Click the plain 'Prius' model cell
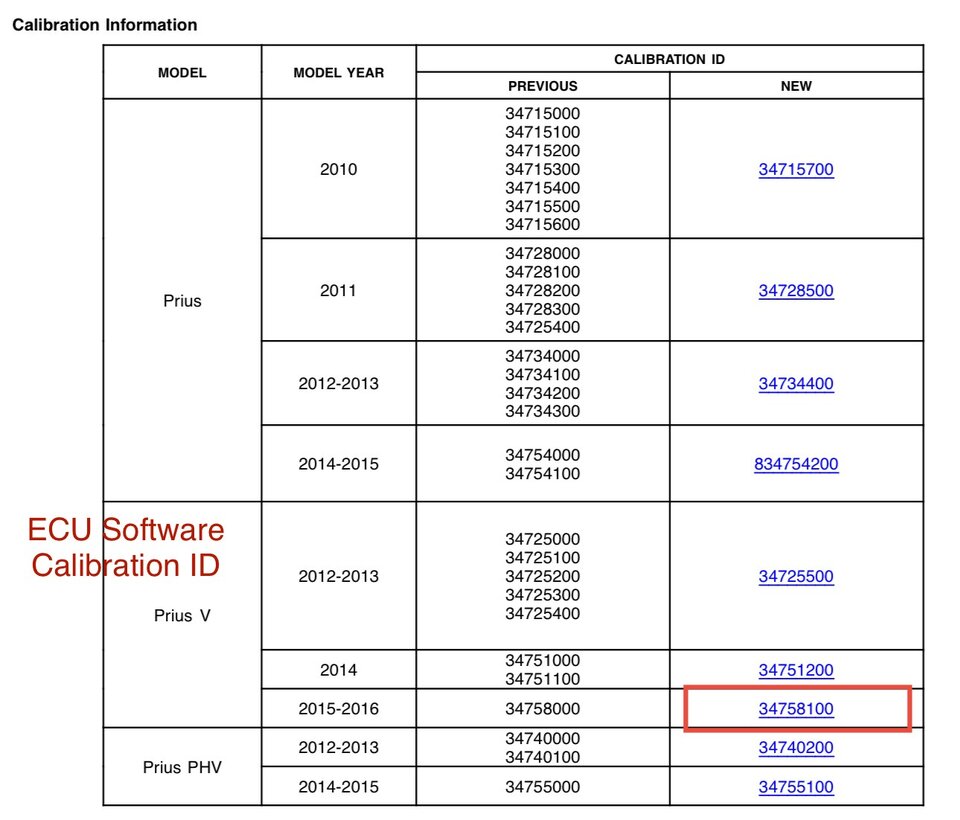 (x=182, y=301)
